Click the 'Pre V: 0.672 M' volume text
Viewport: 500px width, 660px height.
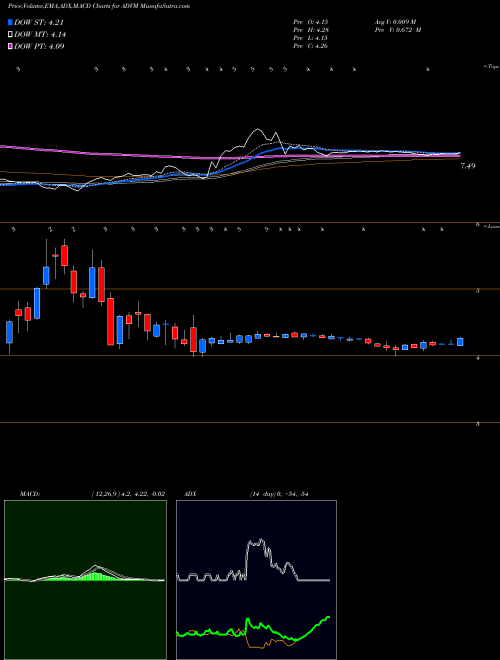click(398, 30)
